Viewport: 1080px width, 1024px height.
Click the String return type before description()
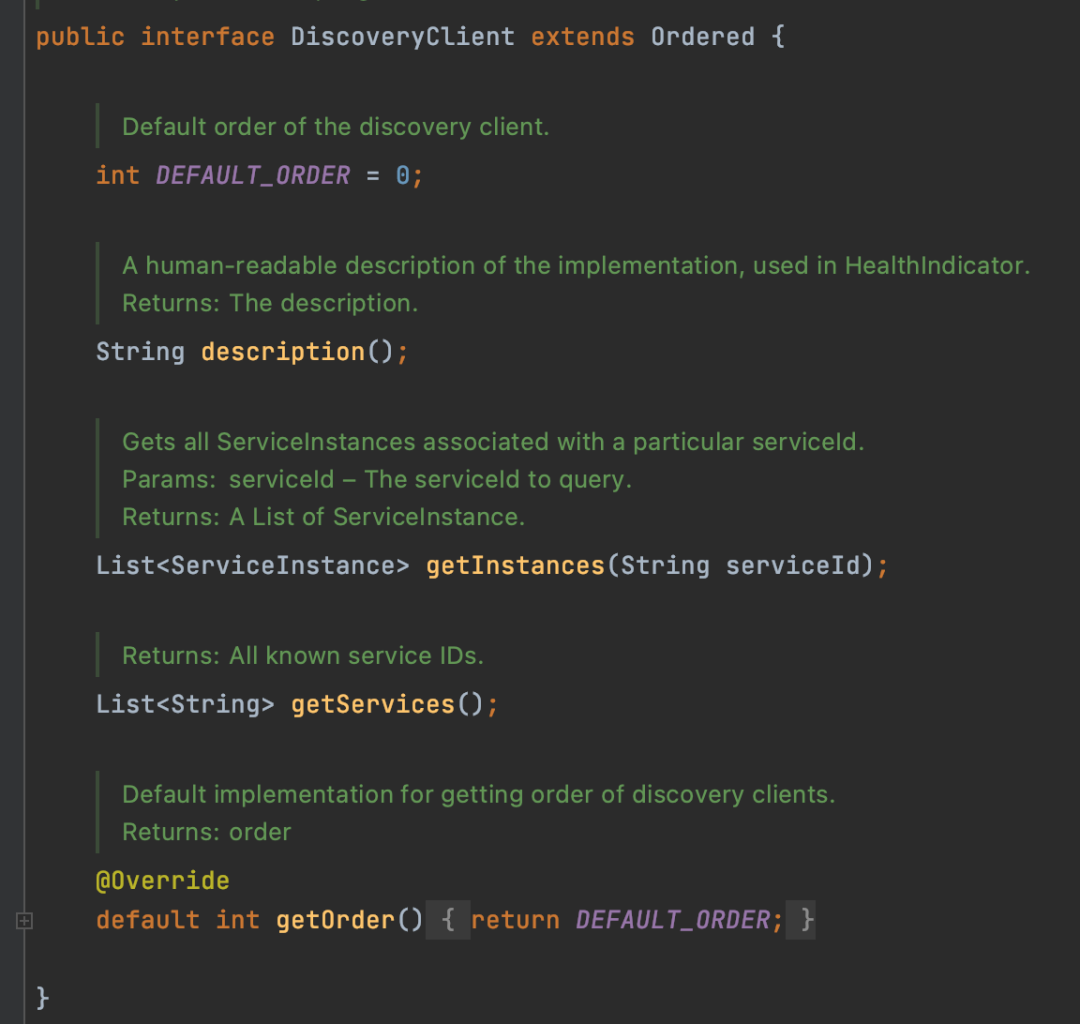(x=140, y=352)
